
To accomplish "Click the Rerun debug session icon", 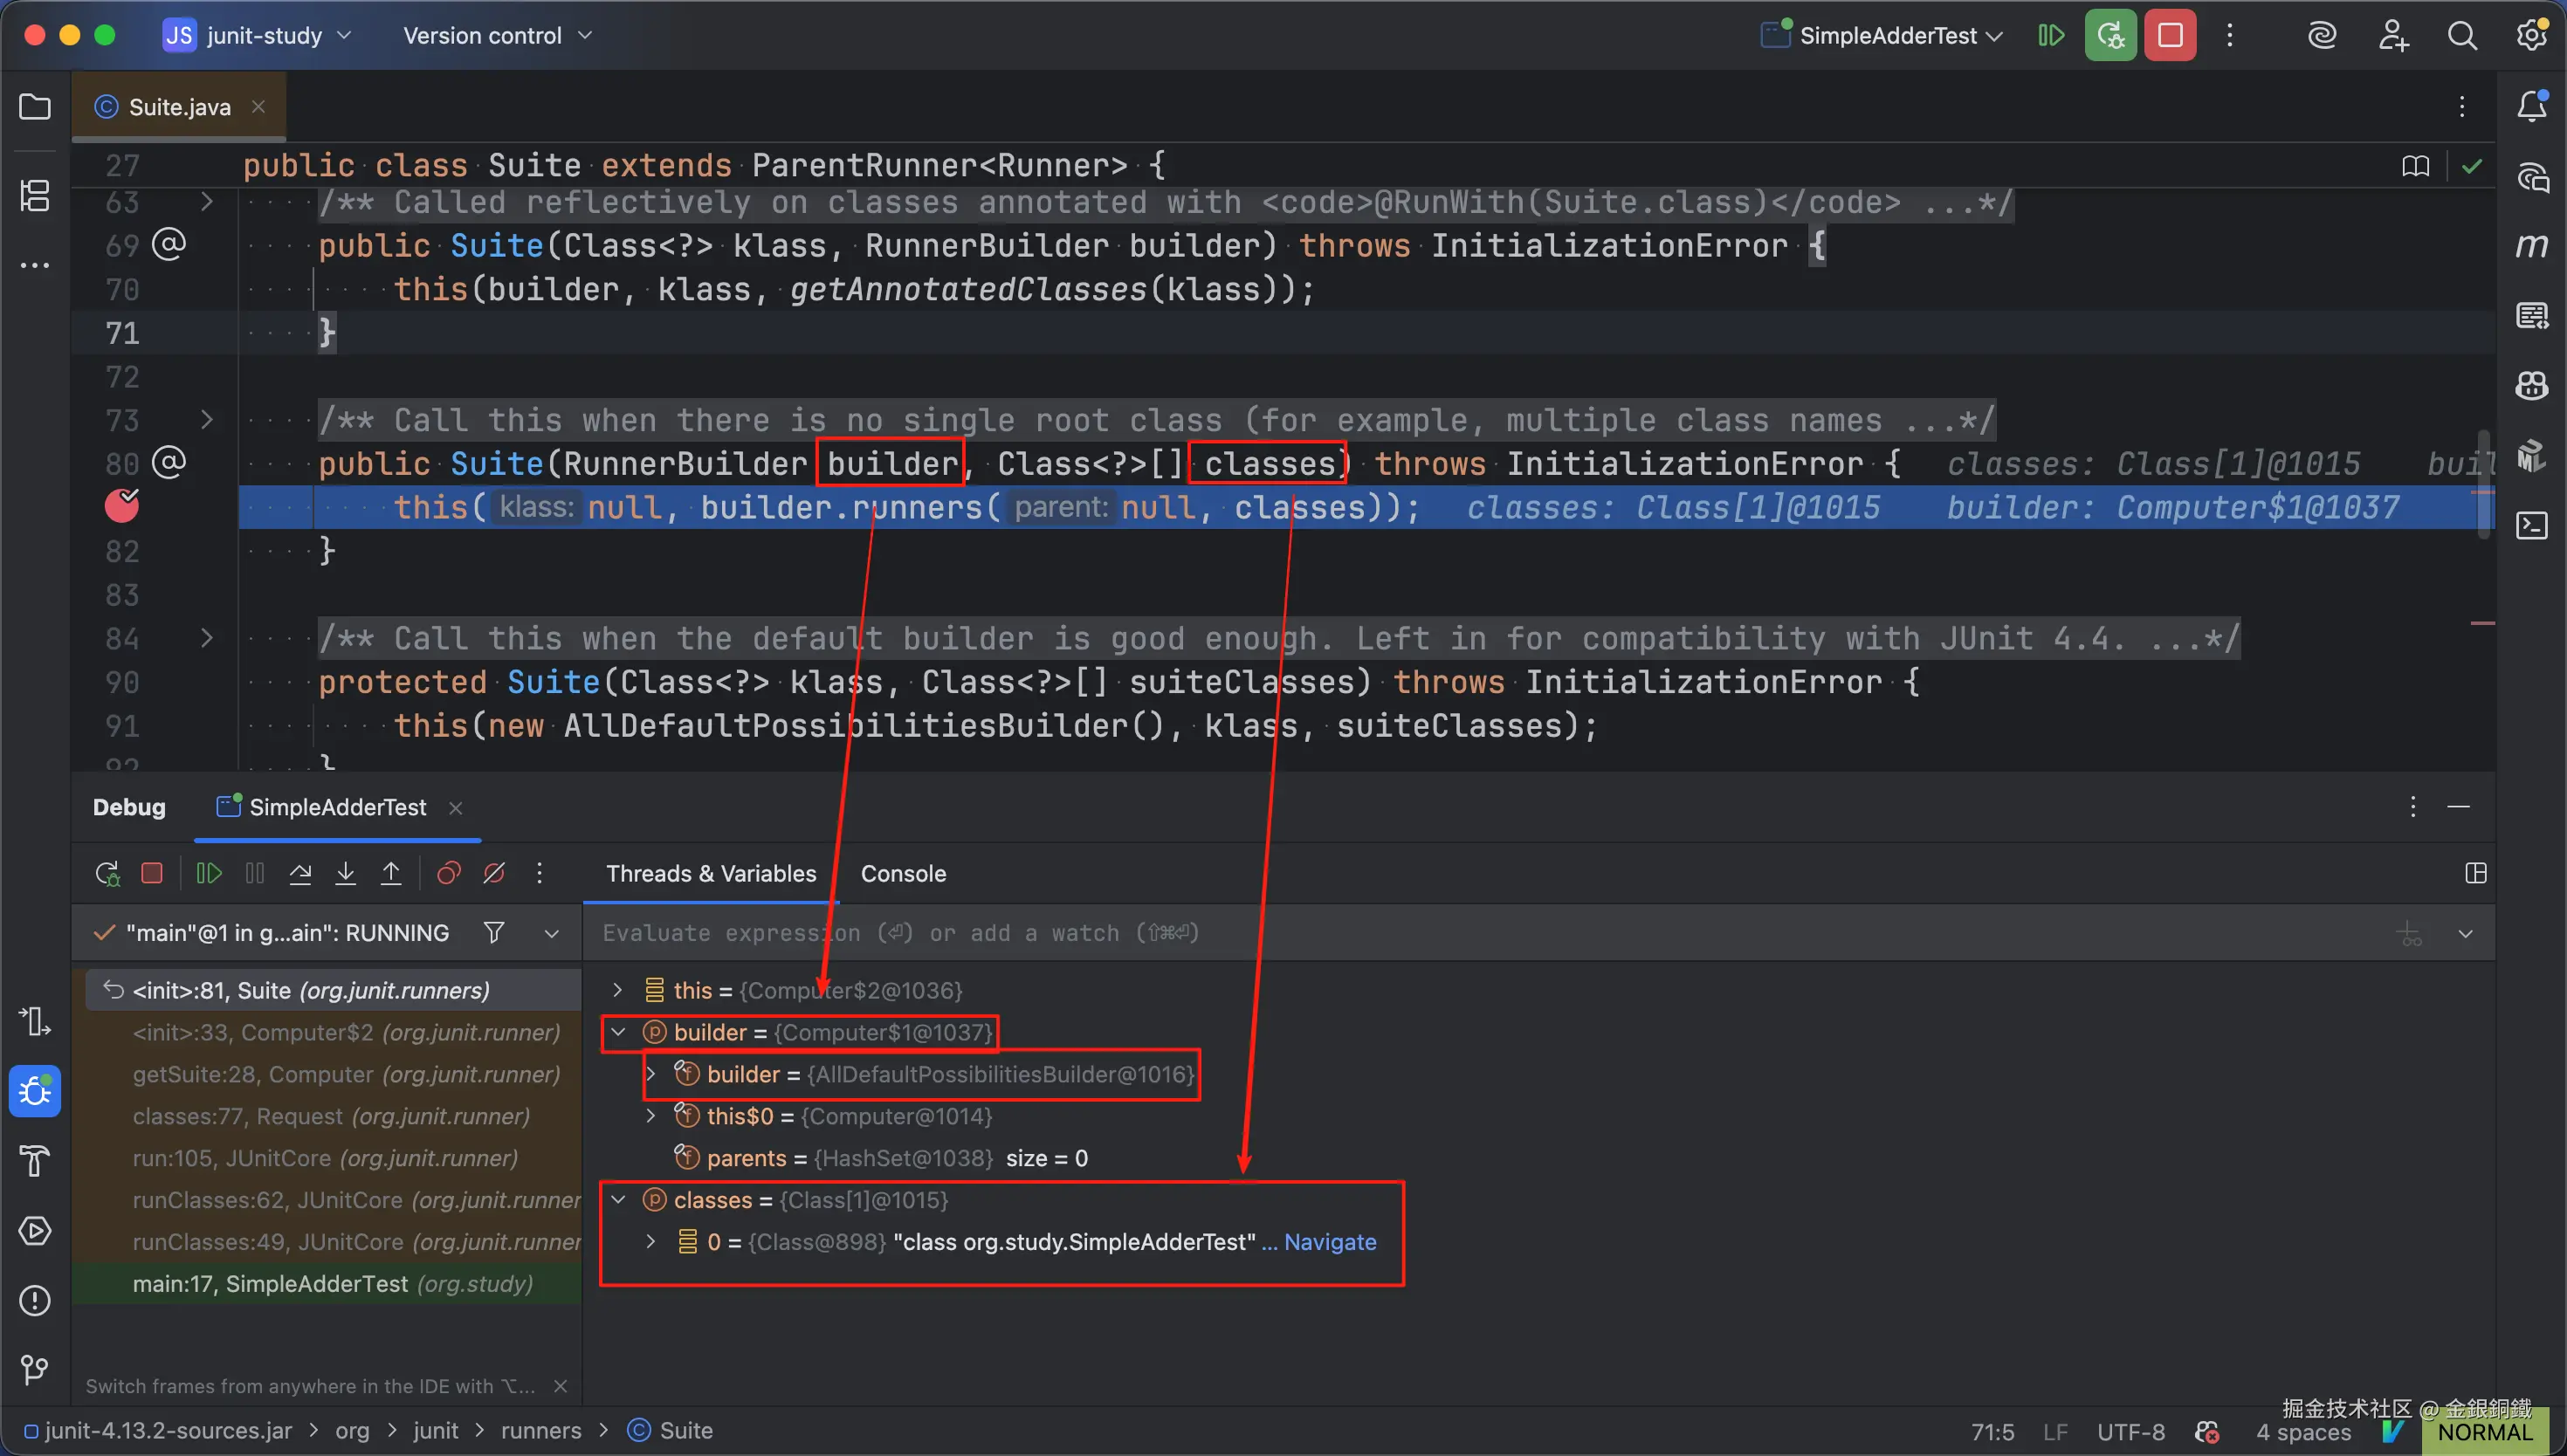I will 107,873.
